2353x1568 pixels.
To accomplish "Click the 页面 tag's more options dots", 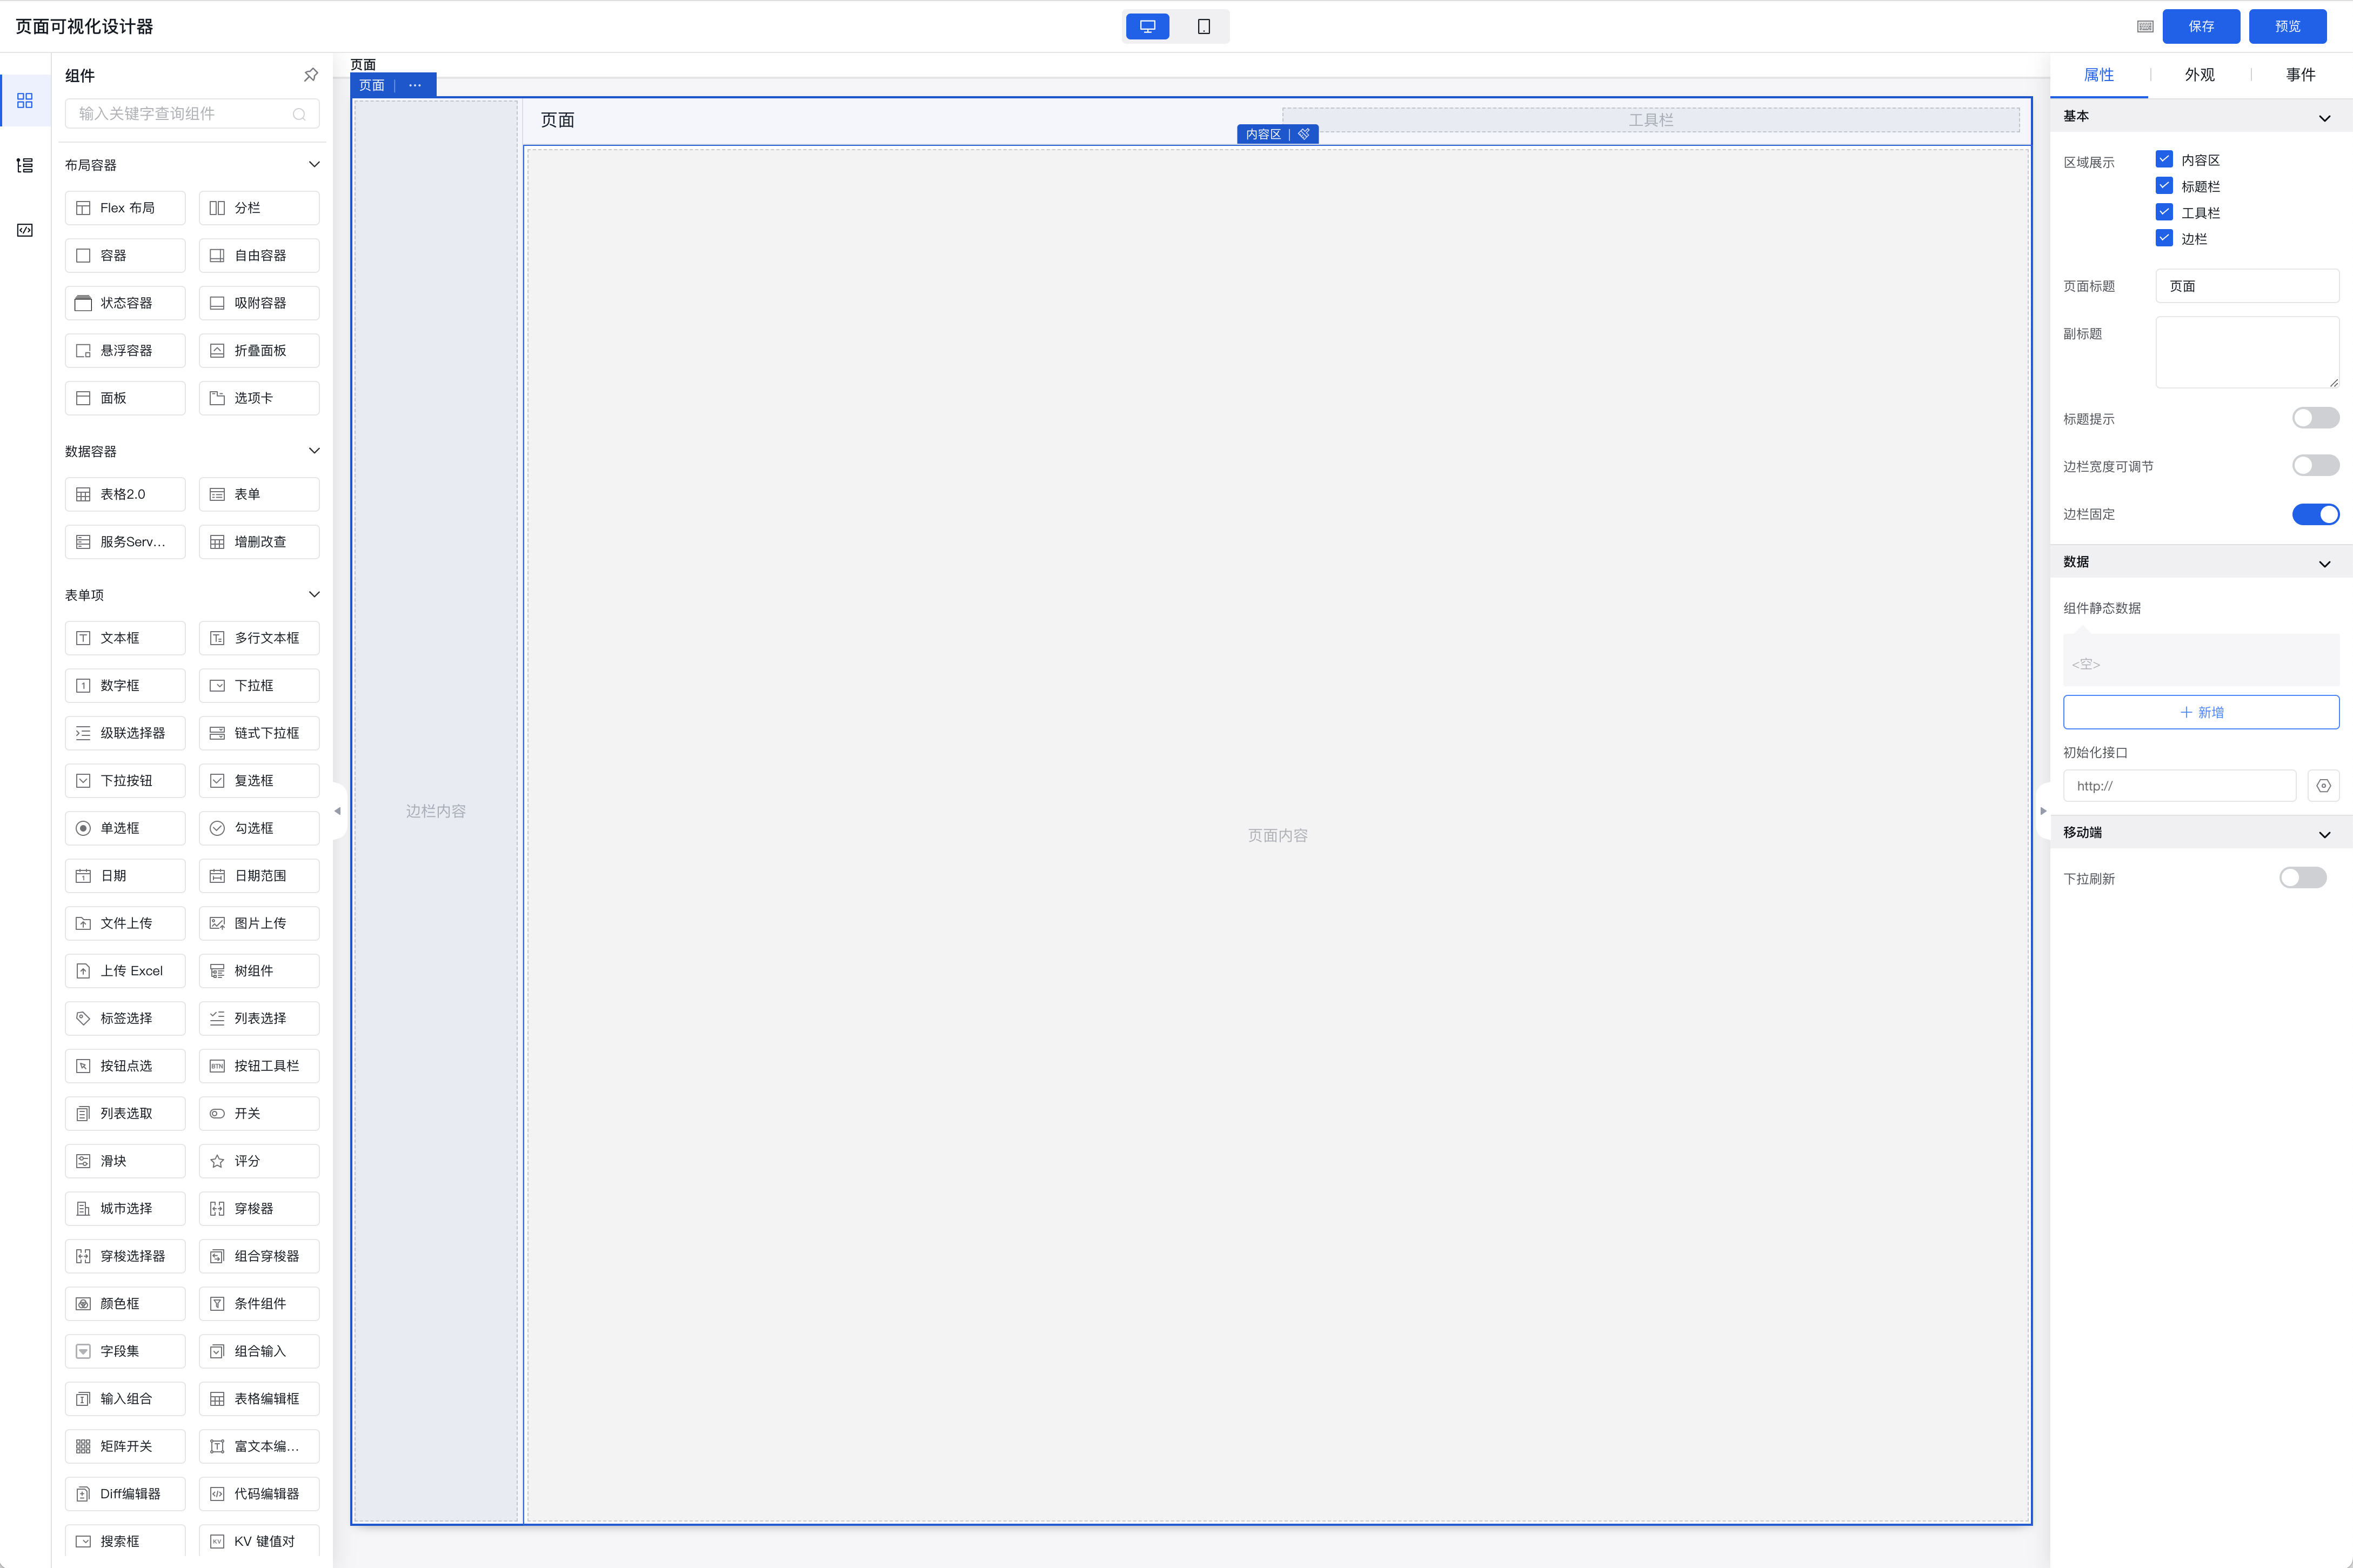I will coord(415,86).
